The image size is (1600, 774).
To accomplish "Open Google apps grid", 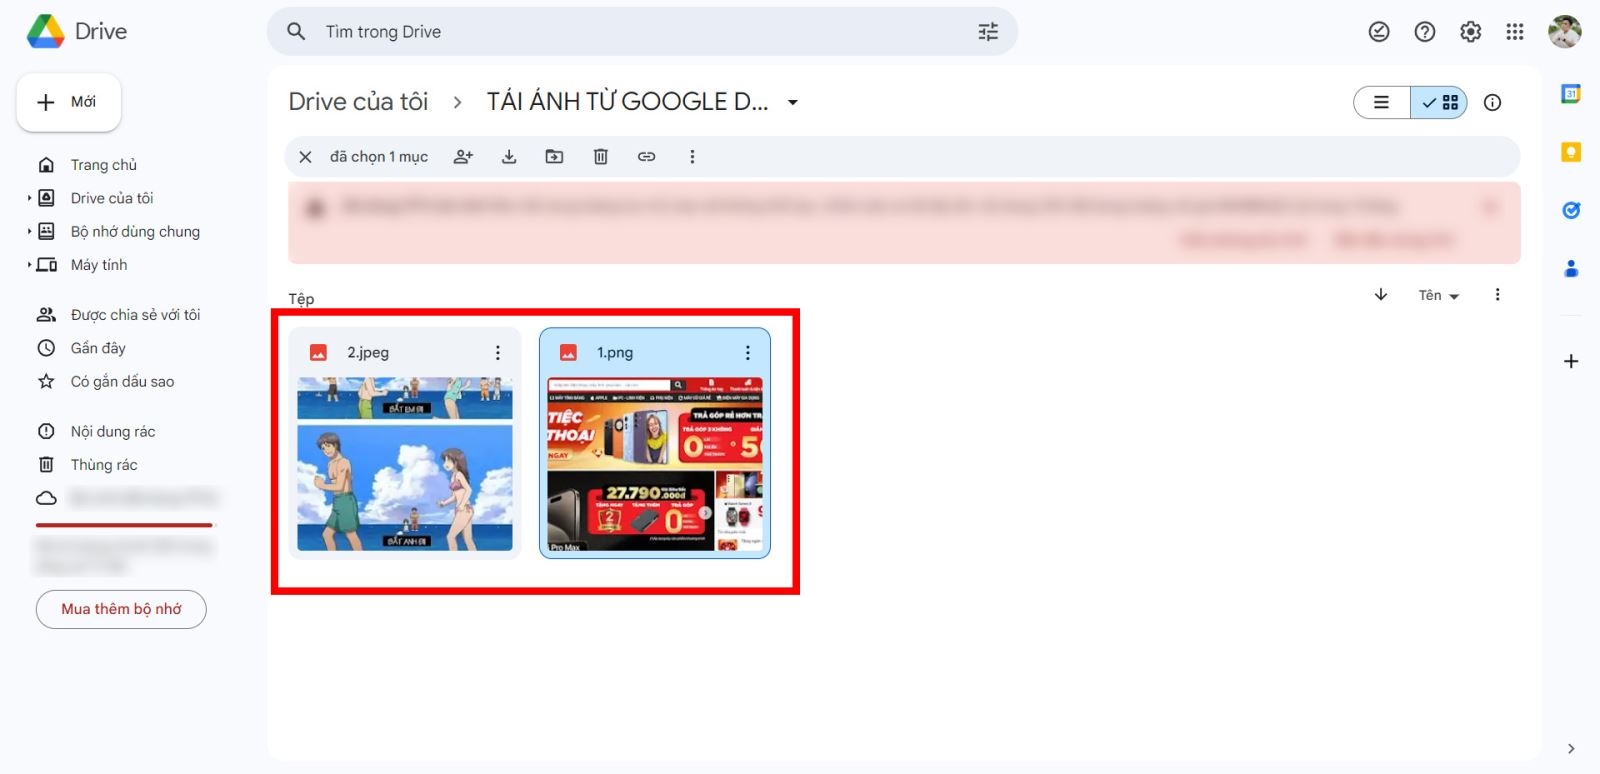I will (1515, 32).
